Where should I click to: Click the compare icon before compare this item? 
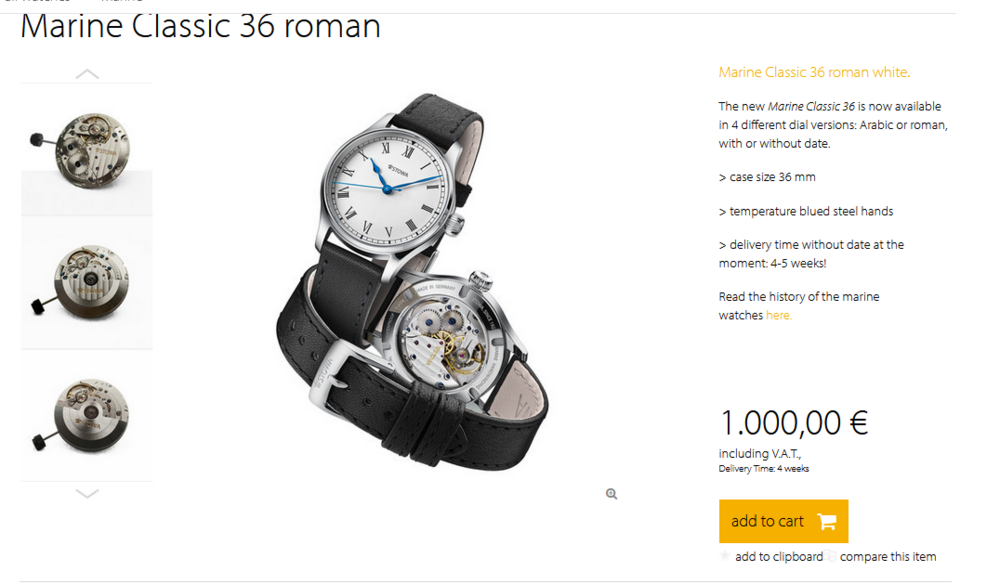(832, 556)
